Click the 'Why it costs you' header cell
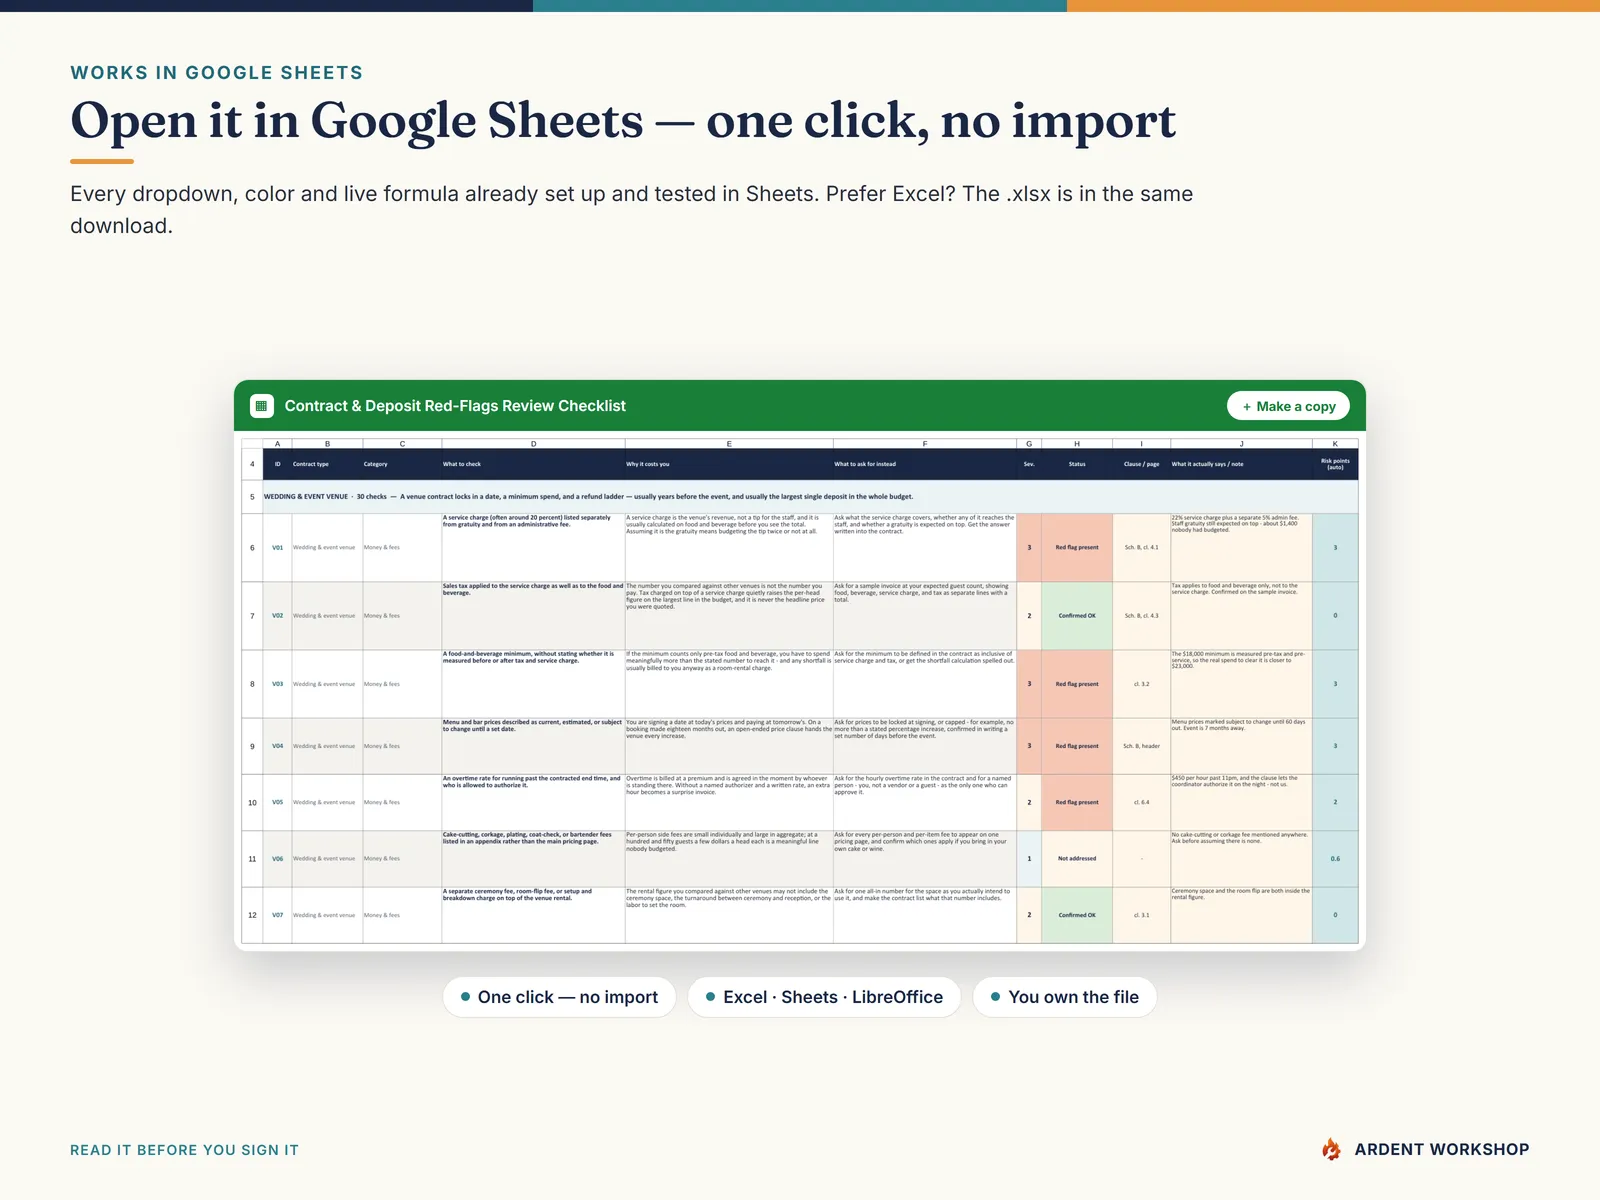This screenshot has width=1600, height=1200. coord(729,464)
